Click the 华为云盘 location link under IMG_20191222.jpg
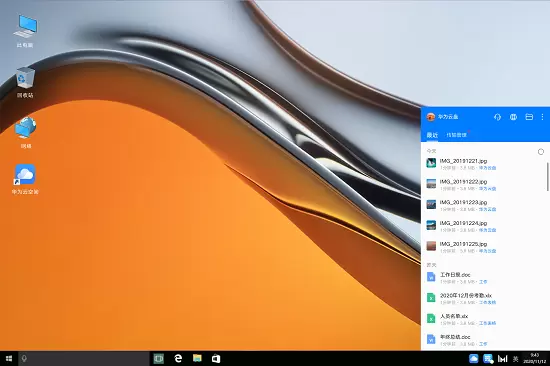The height and width of the screenshot is (366, 550). (x=488, y=189)
